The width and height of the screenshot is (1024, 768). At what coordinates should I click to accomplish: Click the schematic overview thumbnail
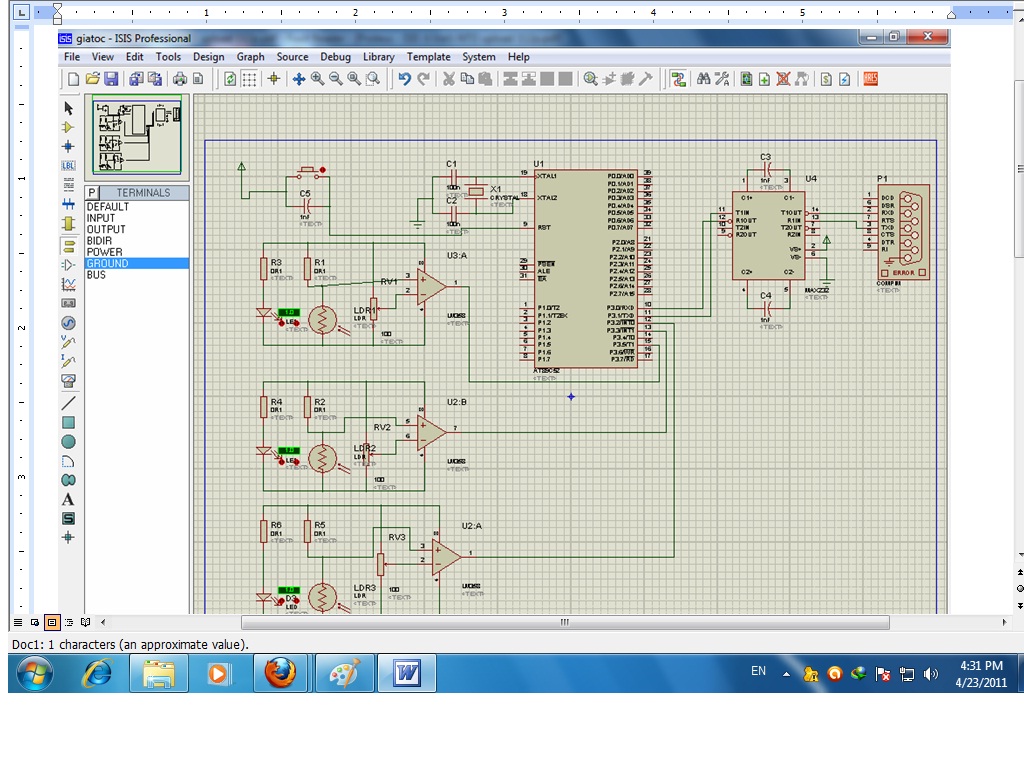(138, 137)
